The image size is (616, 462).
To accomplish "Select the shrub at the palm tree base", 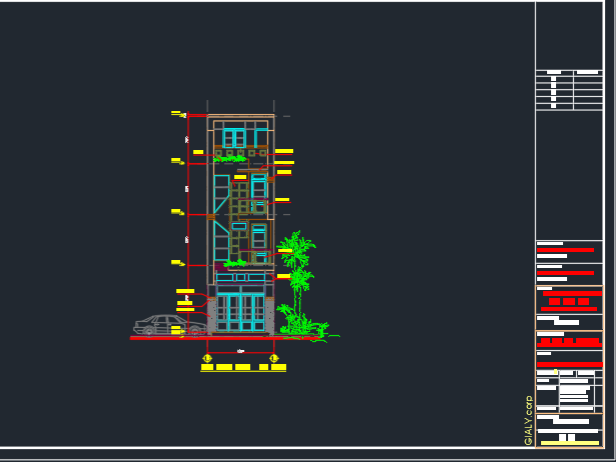I will coord(304,326).
